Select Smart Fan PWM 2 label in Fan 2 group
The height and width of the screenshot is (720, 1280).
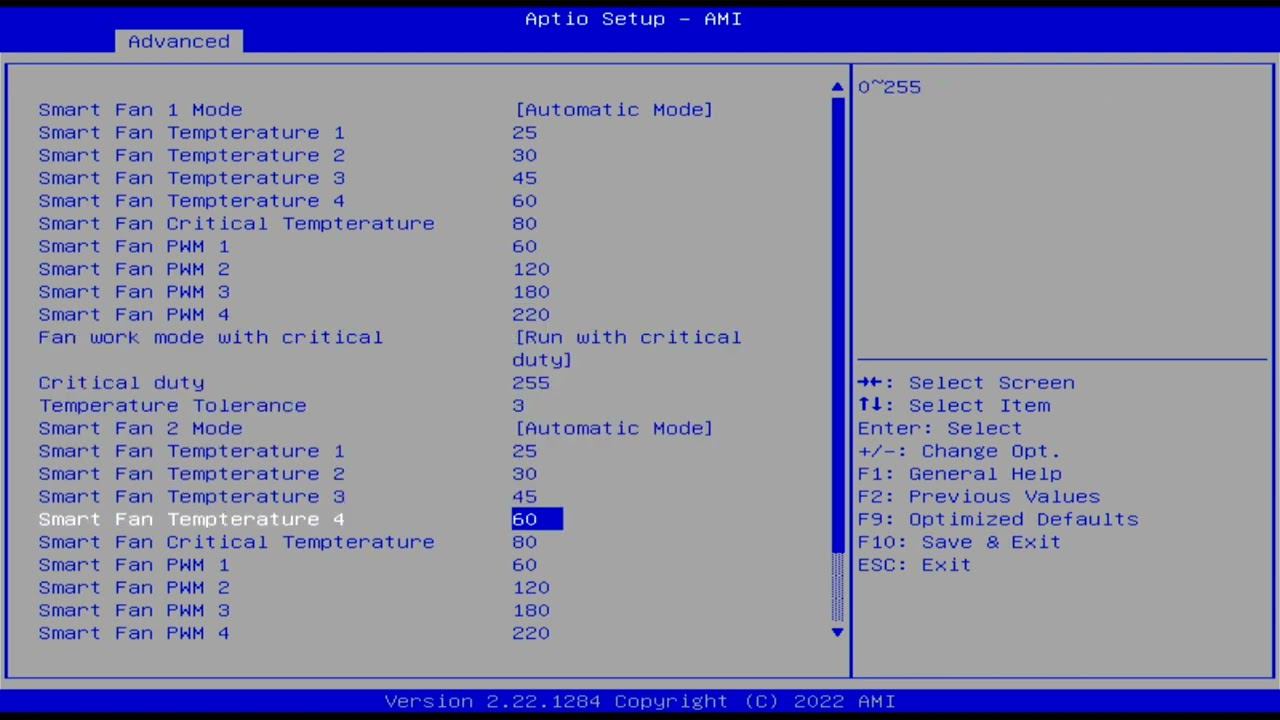[x=134, y=588]
